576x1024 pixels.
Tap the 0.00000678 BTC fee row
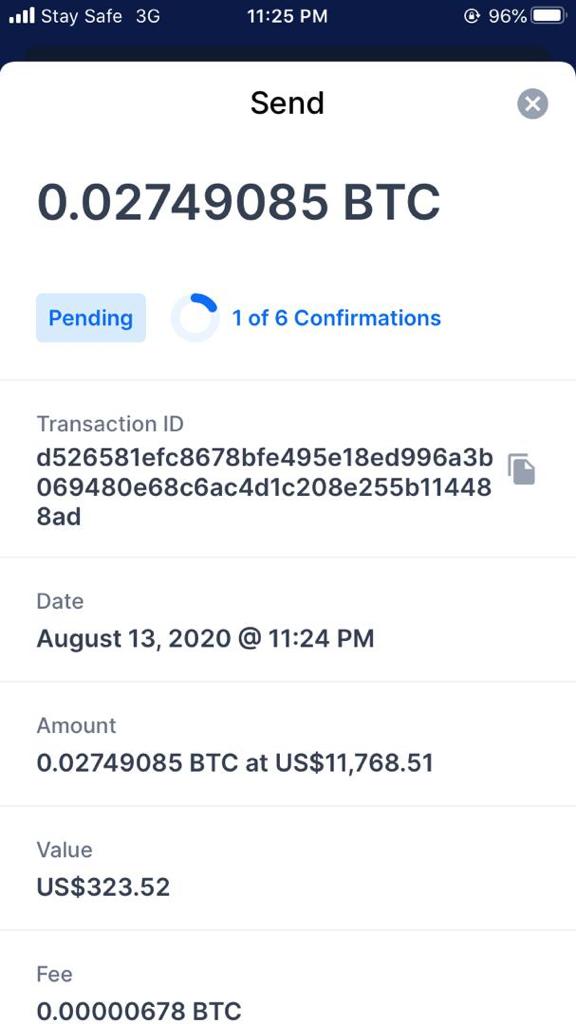pyautogui.click(x=288, y=978)
